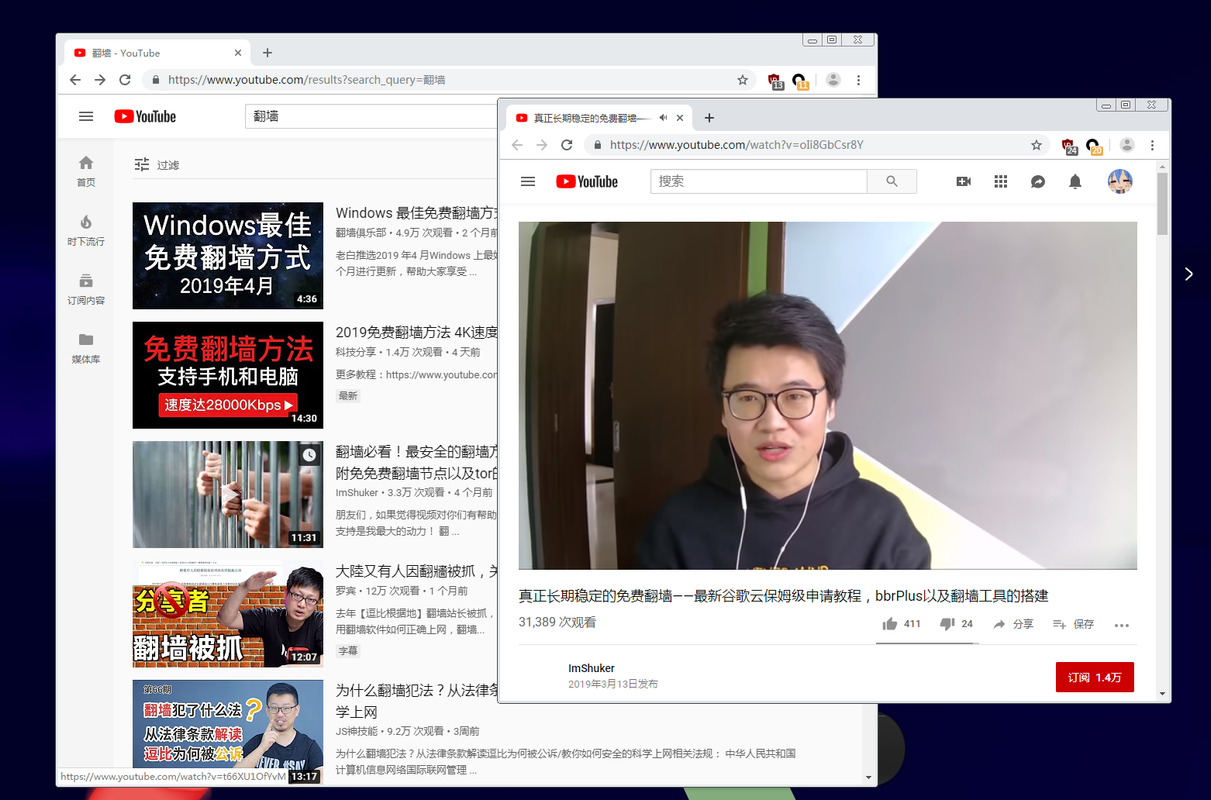The height and width of the screenshot is (800, 1211).
Task: Open 翻墙被抓 thumbnail 12:07
Action: (x=228, y=614)
